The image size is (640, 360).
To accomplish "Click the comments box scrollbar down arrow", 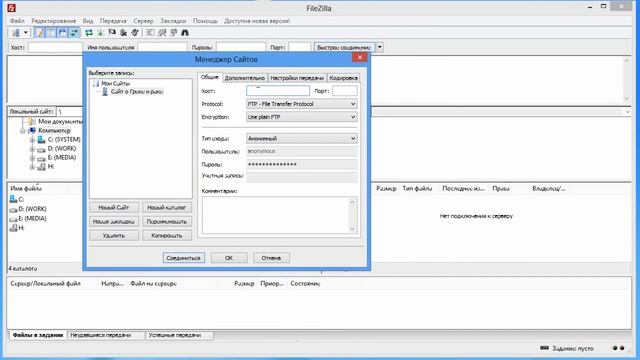I will 352,229.
